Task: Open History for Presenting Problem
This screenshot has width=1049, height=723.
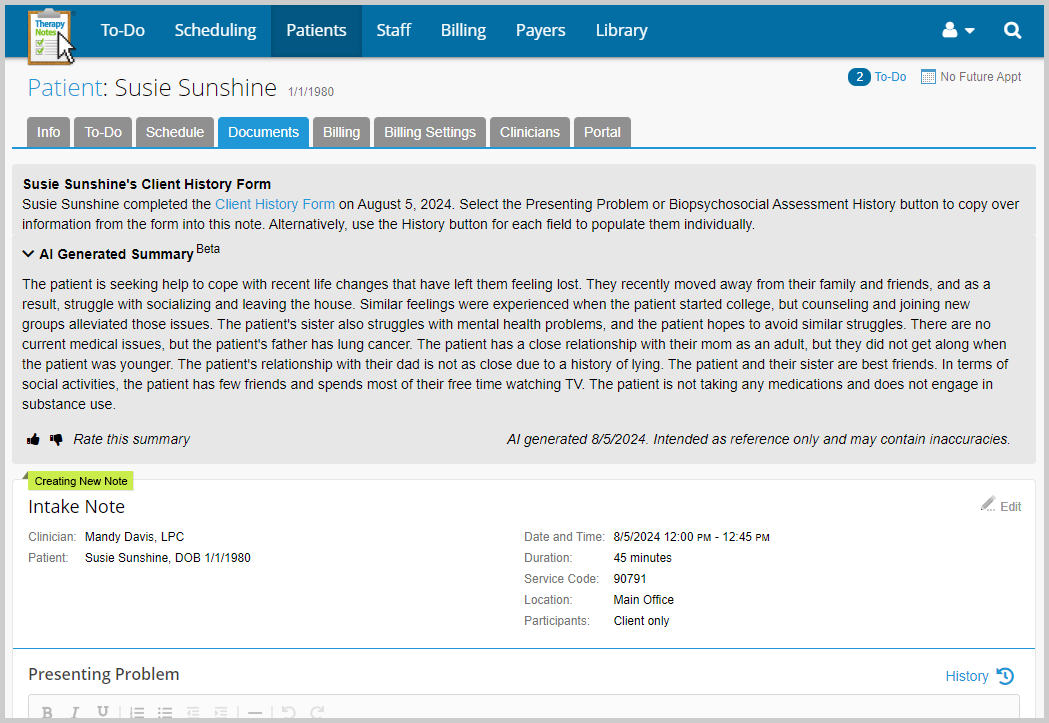Action: pyautogui.click(x=978, y=676)
